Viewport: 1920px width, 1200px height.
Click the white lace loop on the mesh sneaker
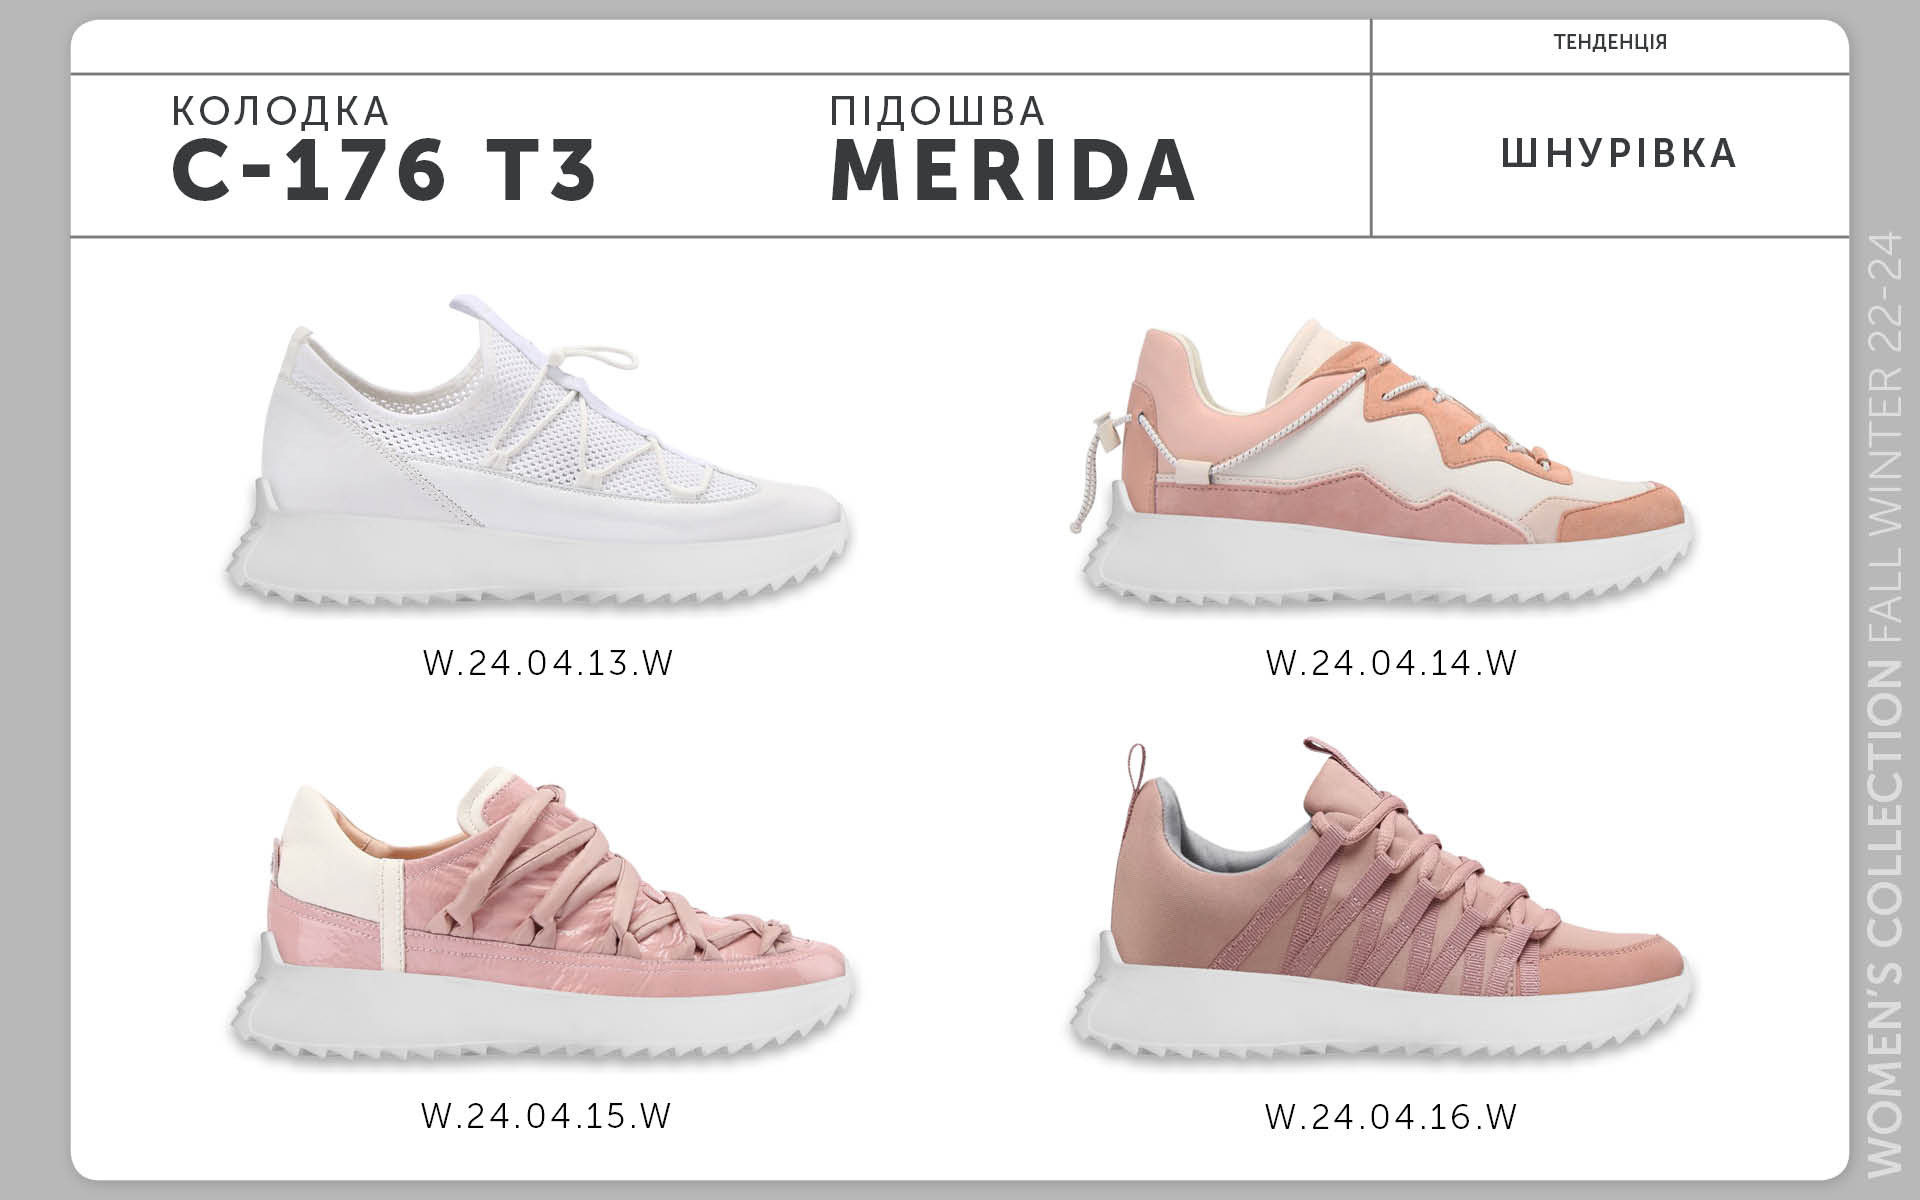click(598, 362)
